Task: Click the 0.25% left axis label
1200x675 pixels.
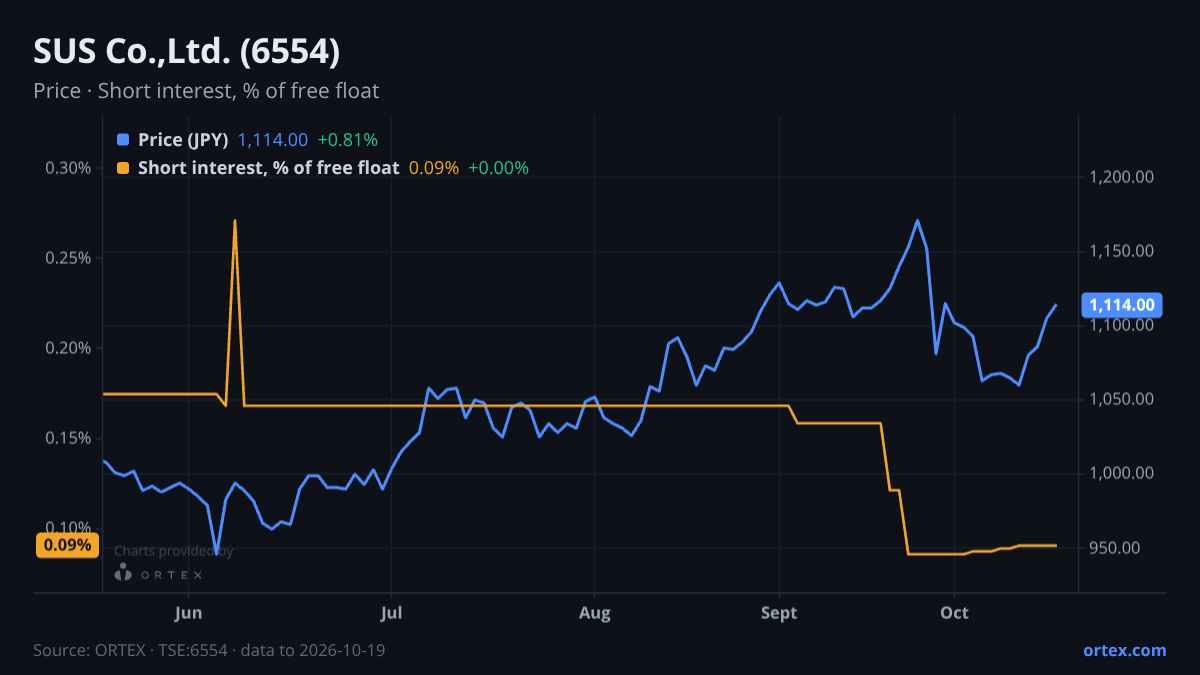Action: (x=68, y=257)
